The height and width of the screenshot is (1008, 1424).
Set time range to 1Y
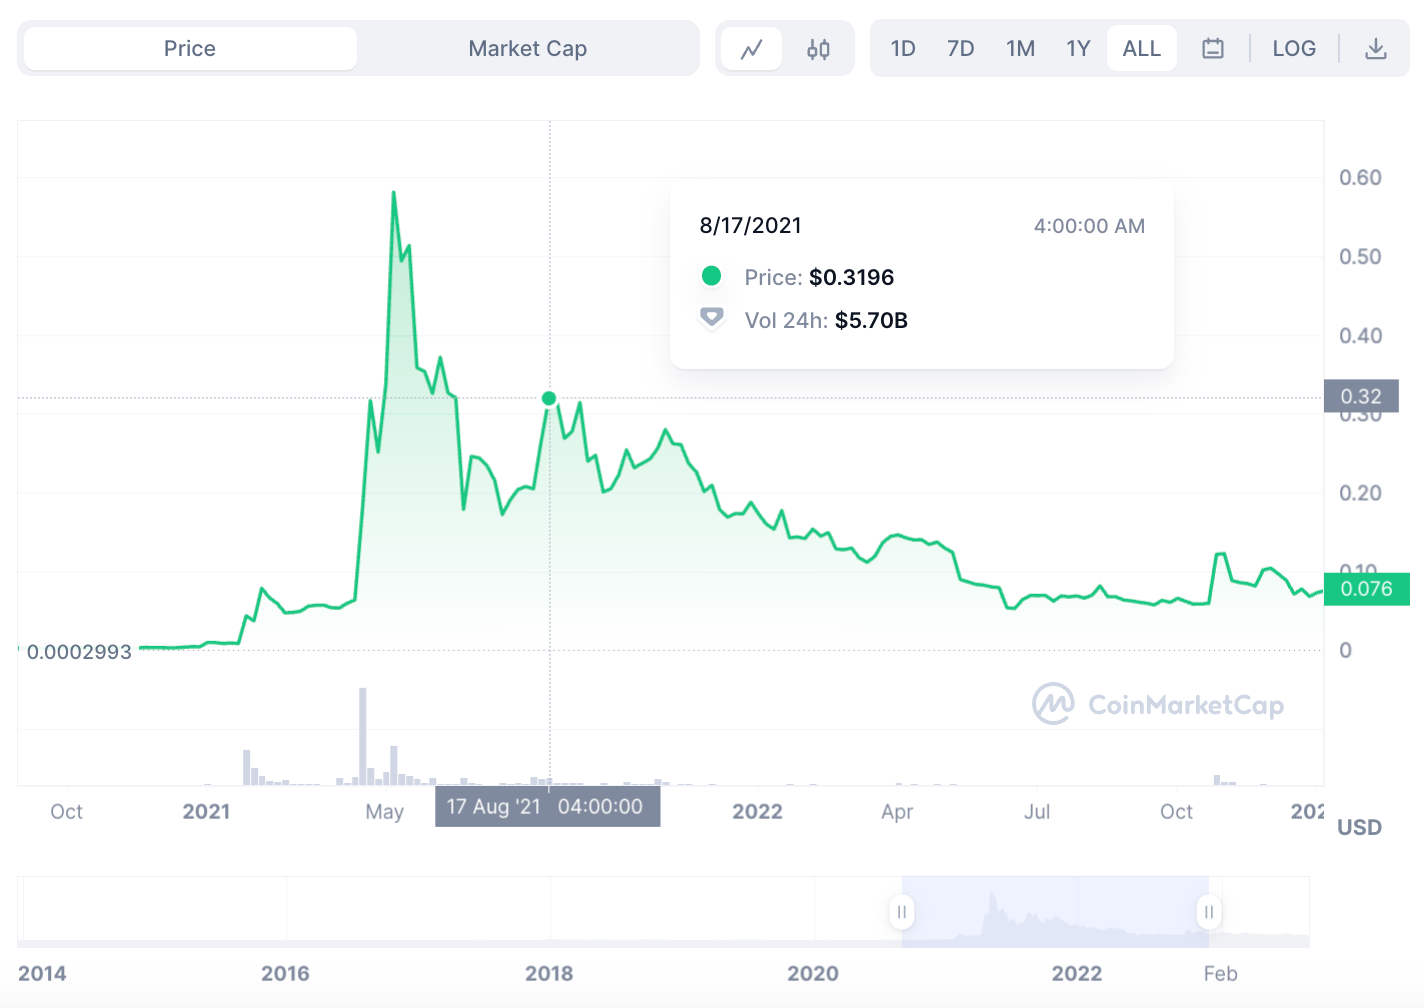(1078, 48)
